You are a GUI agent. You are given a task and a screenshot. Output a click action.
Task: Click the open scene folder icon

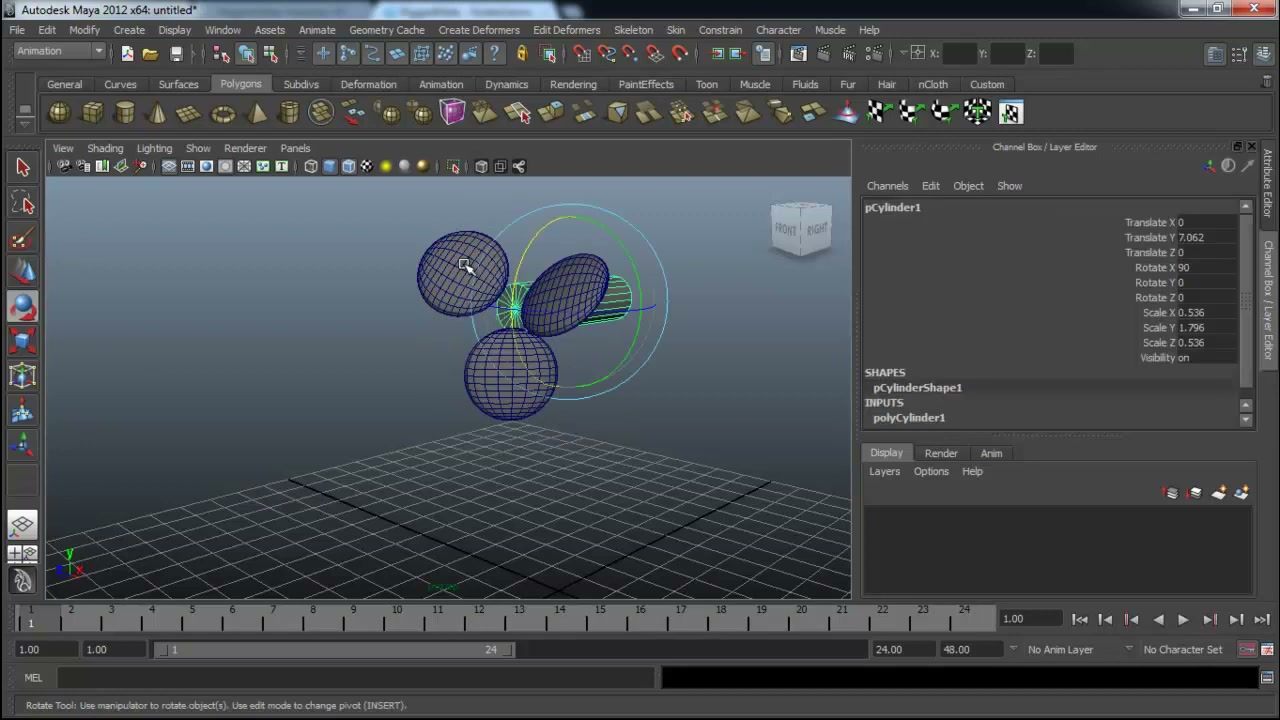tap(150, 53)
